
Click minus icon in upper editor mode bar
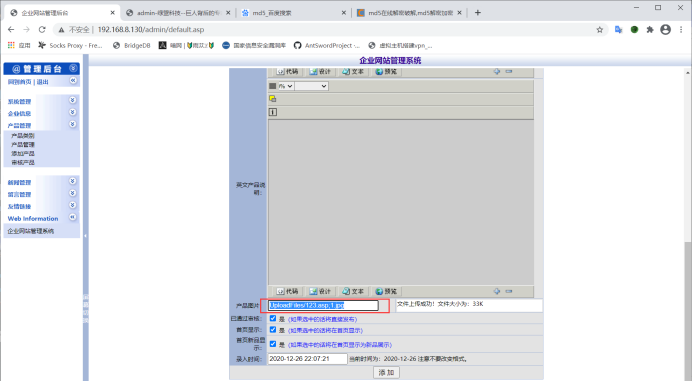(x=509, y=71)
